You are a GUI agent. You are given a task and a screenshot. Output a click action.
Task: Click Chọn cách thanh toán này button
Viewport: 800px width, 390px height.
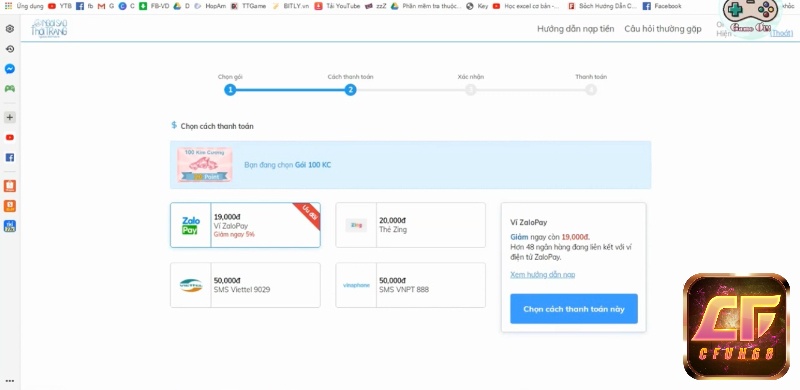click(x=574, y=309)
